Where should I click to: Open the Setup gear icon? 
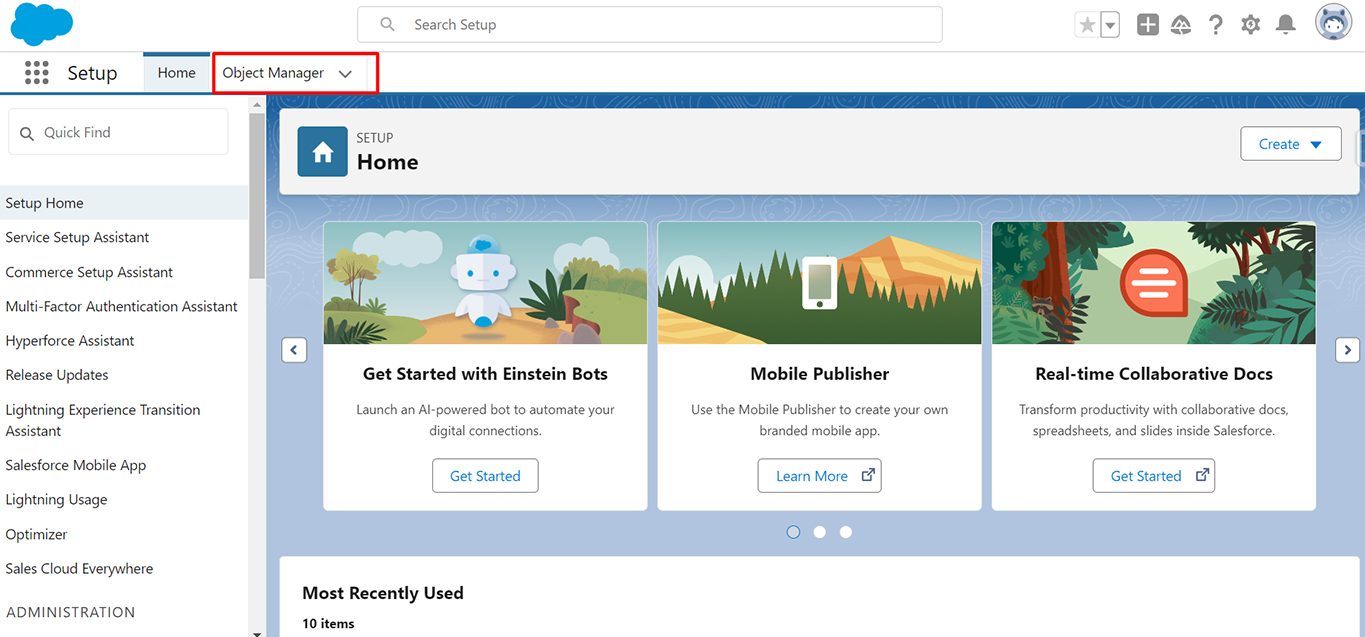[x=1251, y=25]
